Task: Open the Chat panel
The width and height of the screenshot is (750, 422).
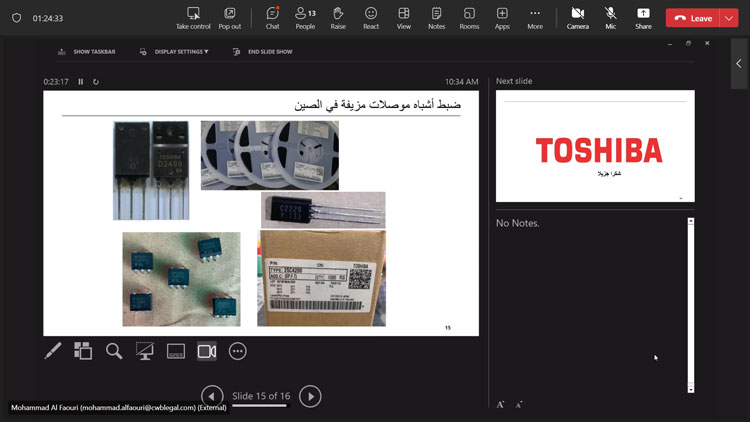Action: 272,17
